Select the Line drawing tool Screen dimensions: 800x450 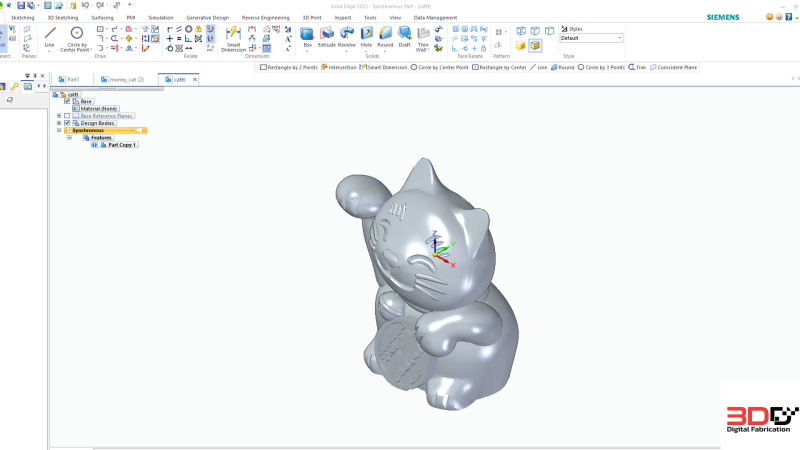[x=49, y=37]
